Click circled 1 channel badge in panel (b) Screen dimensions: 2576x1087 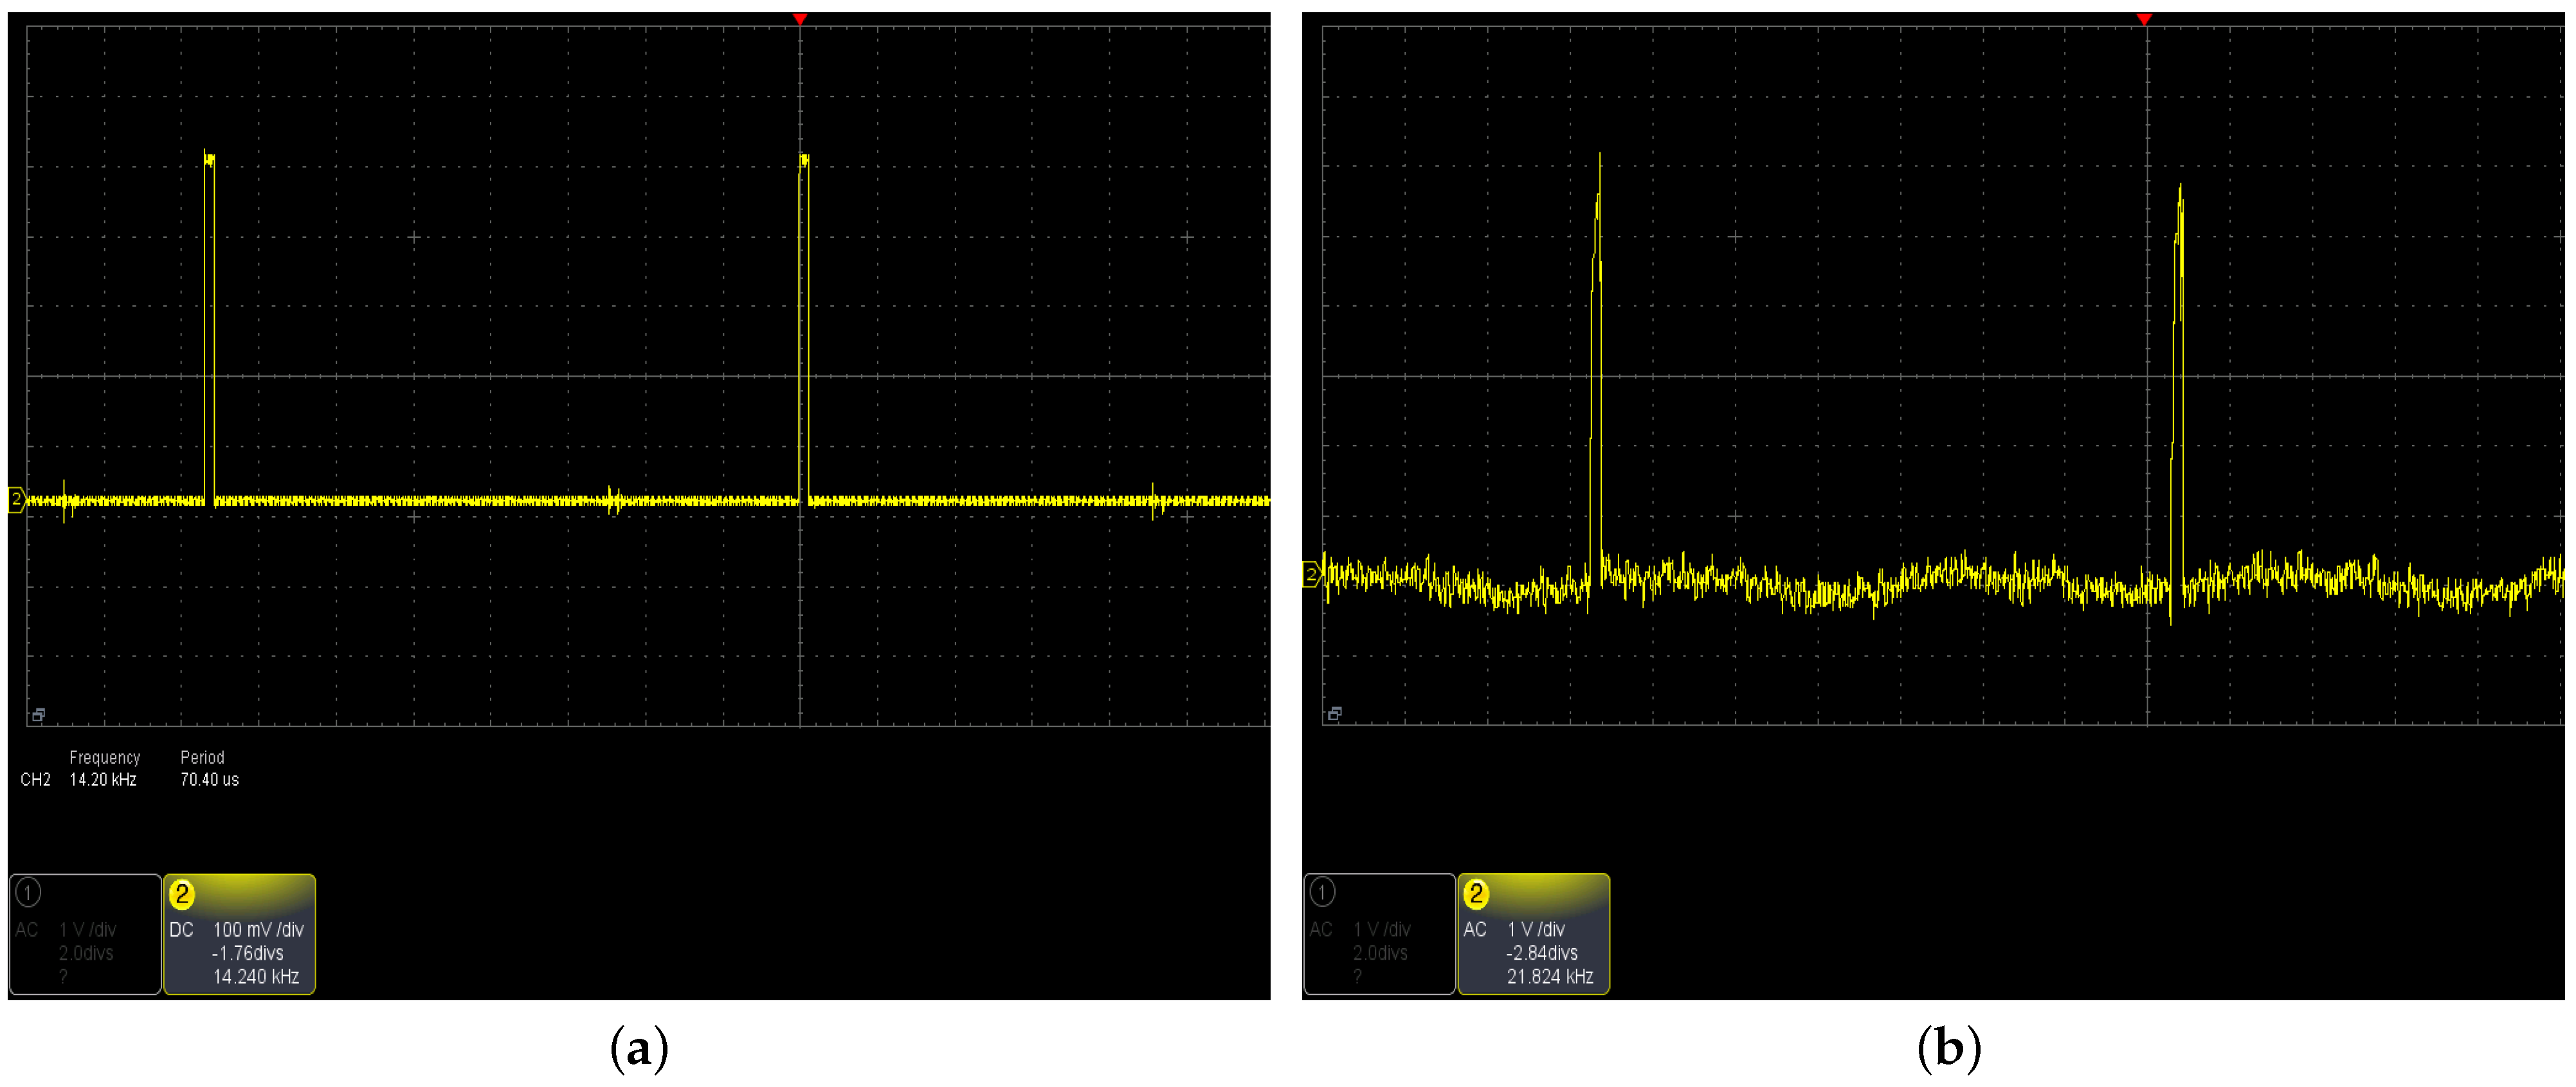click(x=1322, y=892)
